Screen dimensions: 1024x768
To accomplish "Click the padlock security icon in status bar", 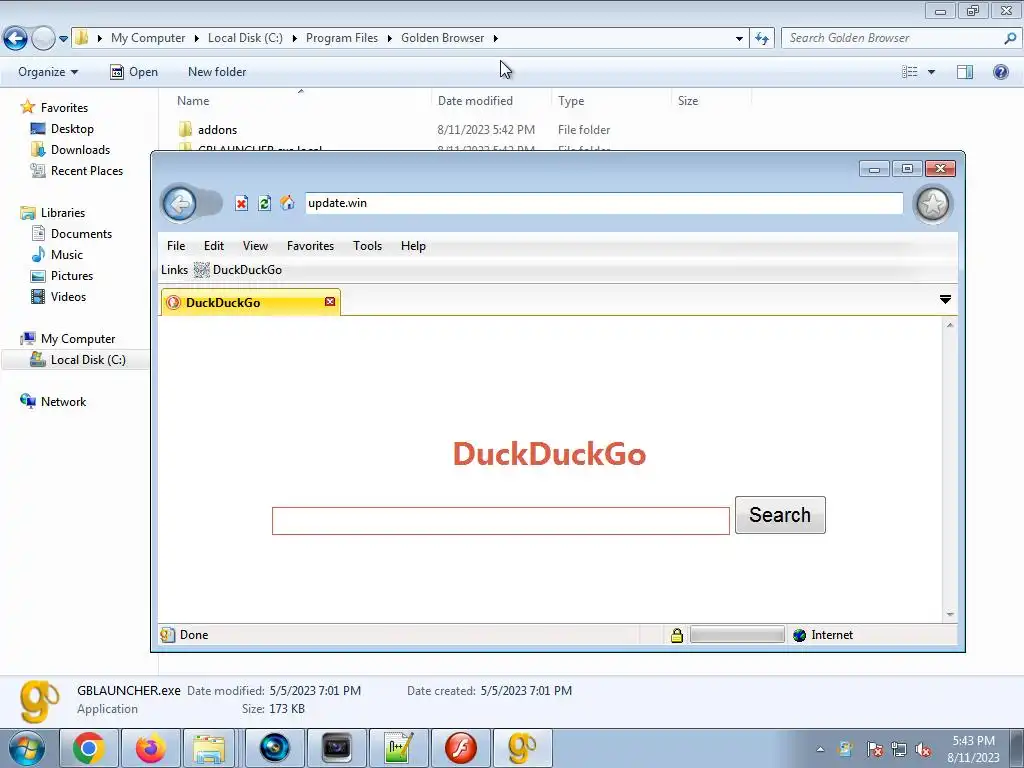I will click(x=677, y=635).
